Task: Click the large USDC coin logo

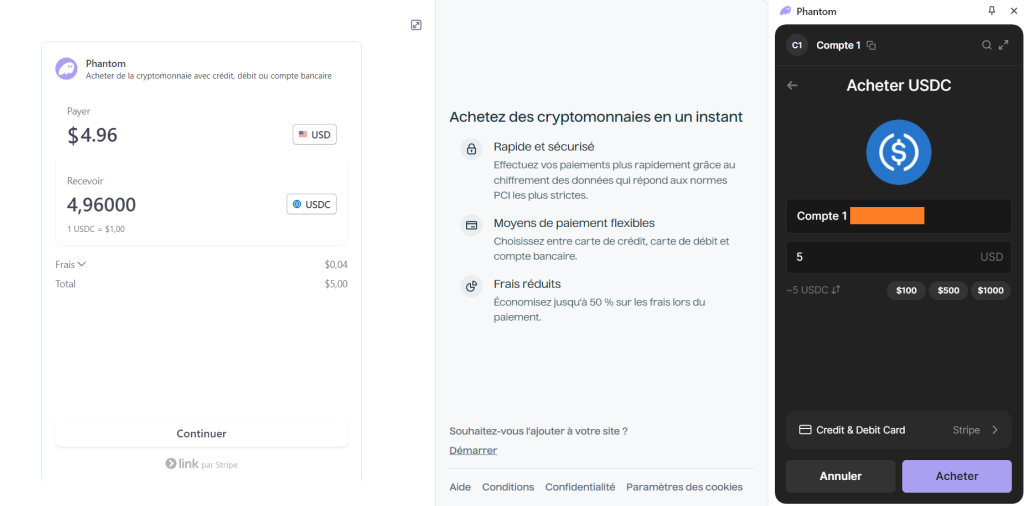Action: tap(899, 152)
